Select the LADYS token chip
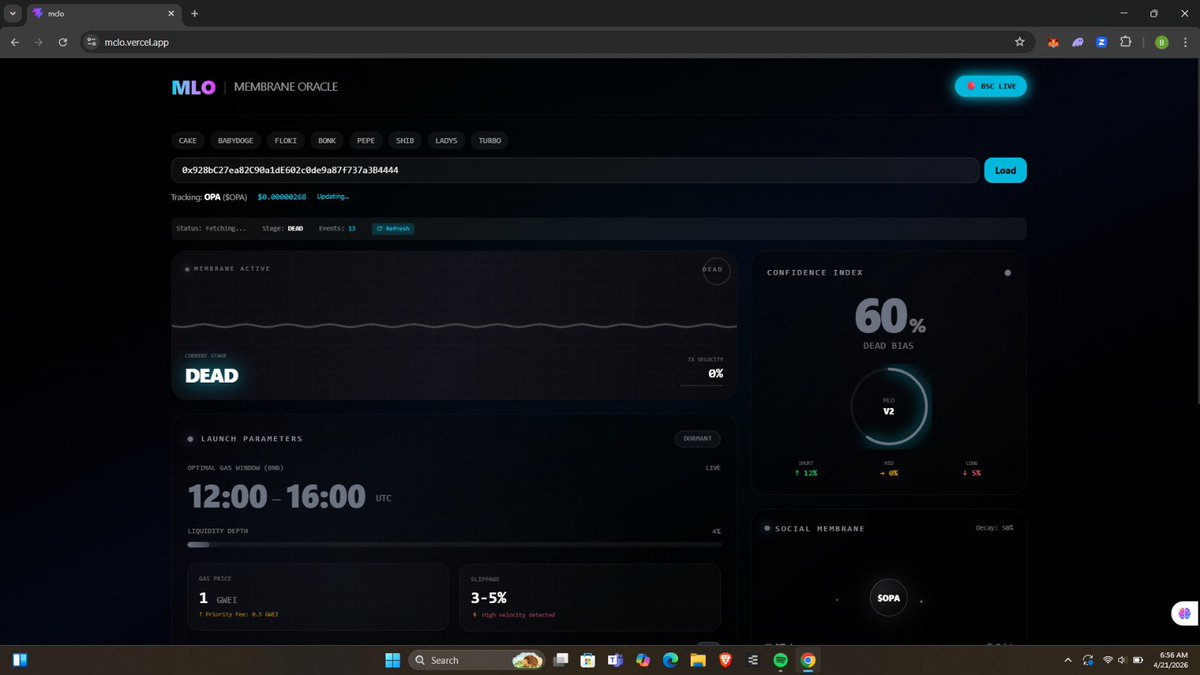This screenshot has width=1200, height=675. (x=446, y=141)
